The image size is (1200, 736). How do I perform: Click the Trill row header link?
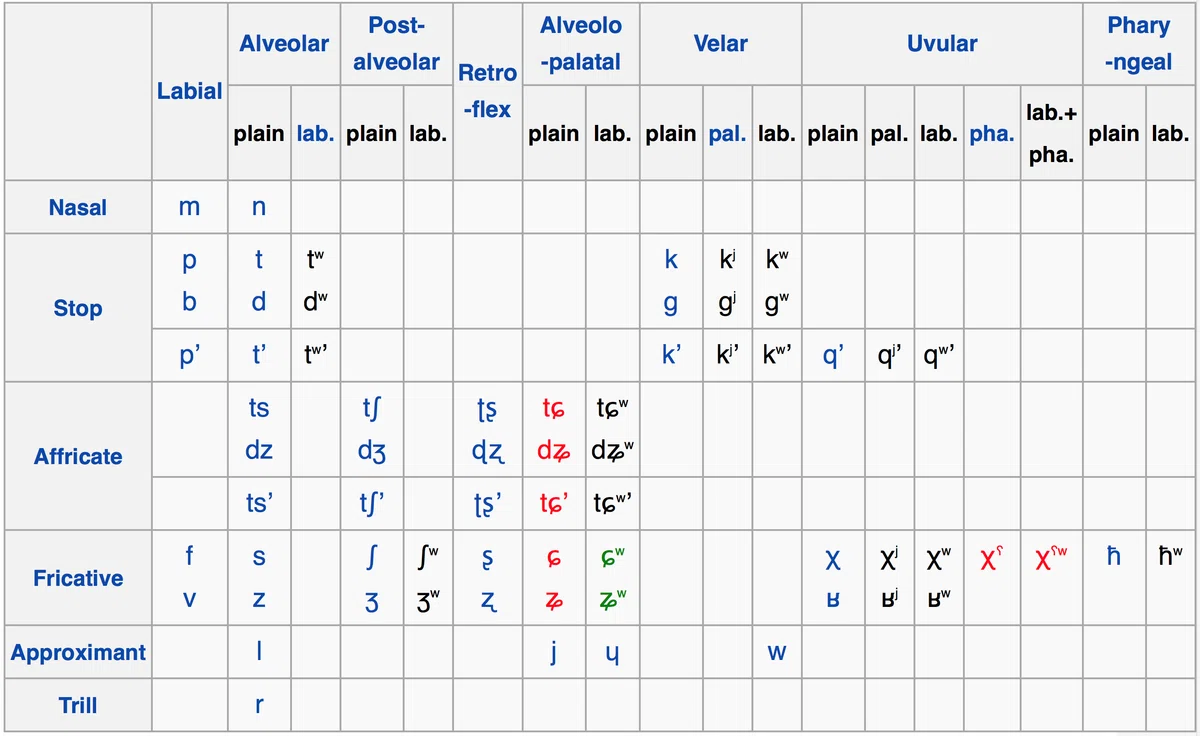(x=78, y=705)
